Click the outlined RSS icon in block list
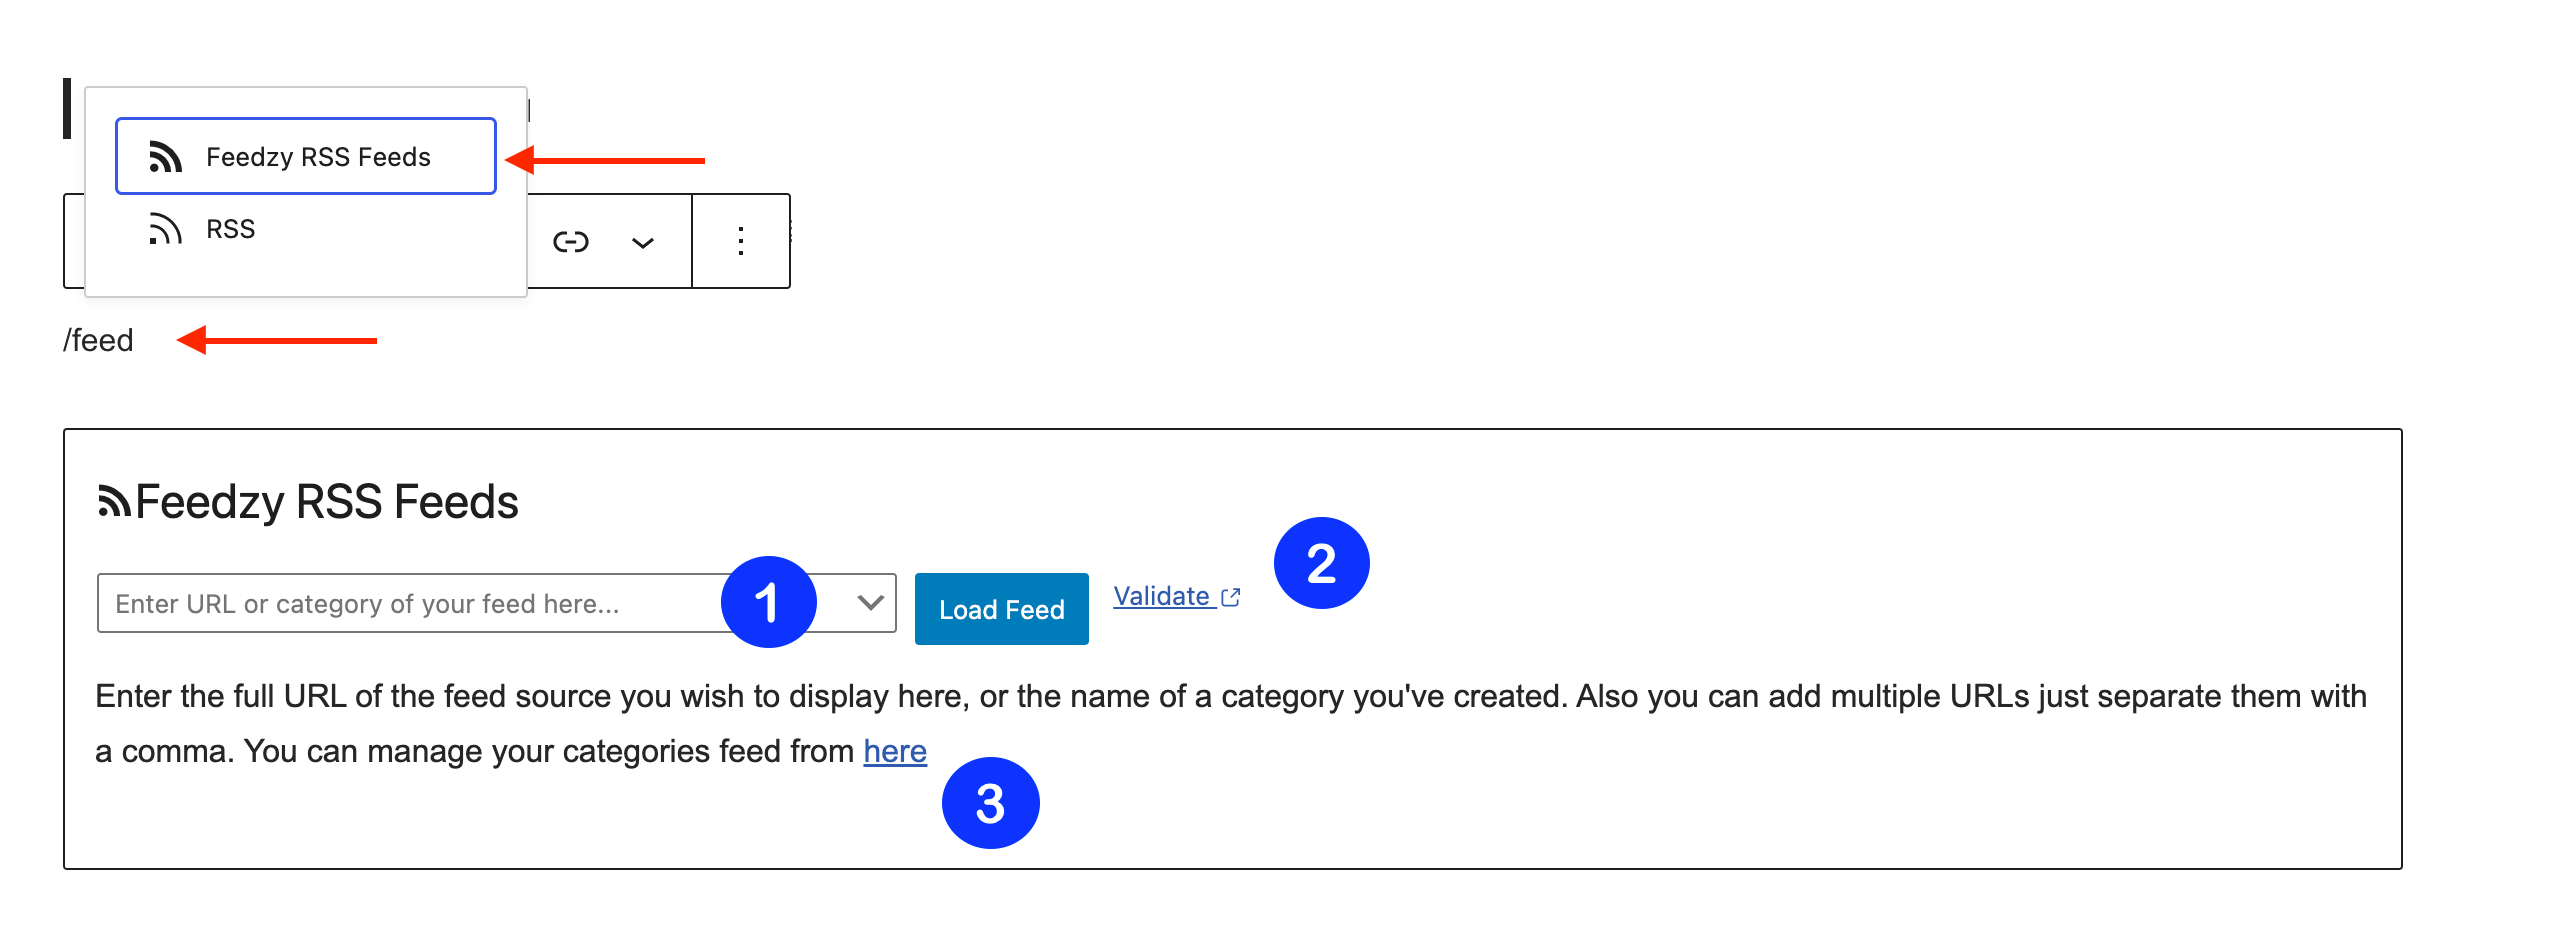Viewport: 2550px width, 936px height. click(166, 230)
